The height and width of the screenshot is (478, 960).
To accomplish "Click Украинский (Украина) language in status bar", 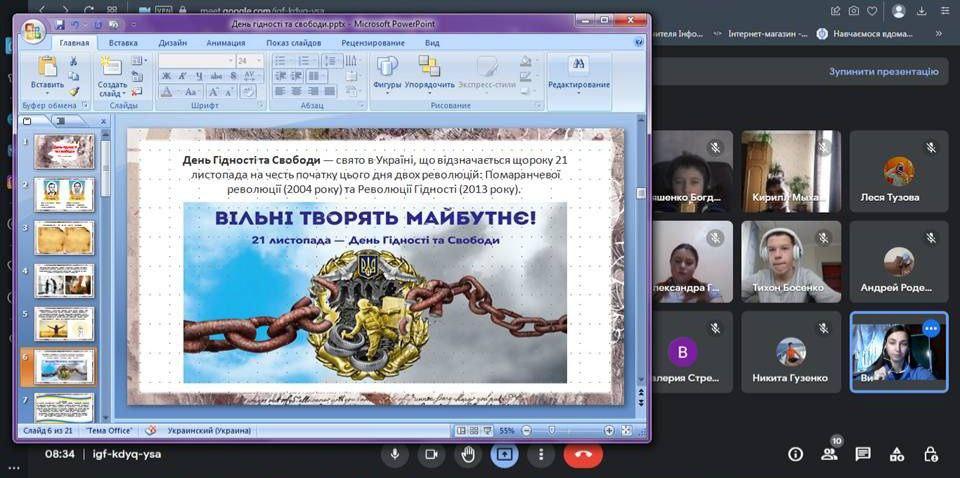I will coord(209,431).
